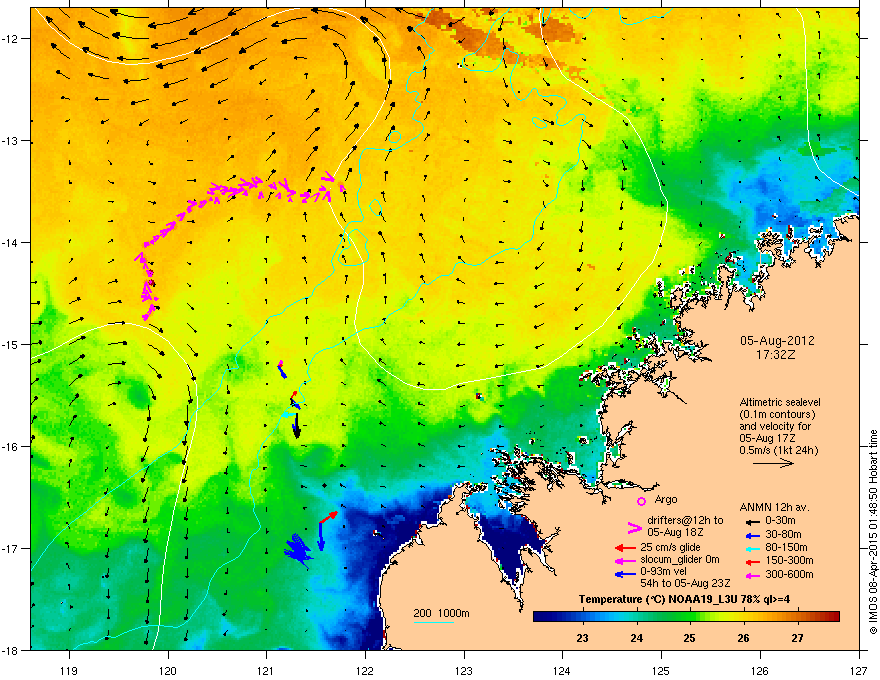This screenshot has width=880, height=680.
Task: Click cyan ANMN arrow for 80-150m
Action: [753, 548]
